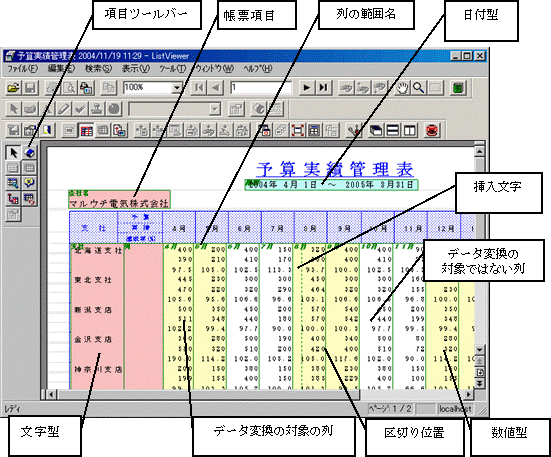The image size is (551, 457).
Task: Toggle the red table view icon
Action: [x=86, y=131]
